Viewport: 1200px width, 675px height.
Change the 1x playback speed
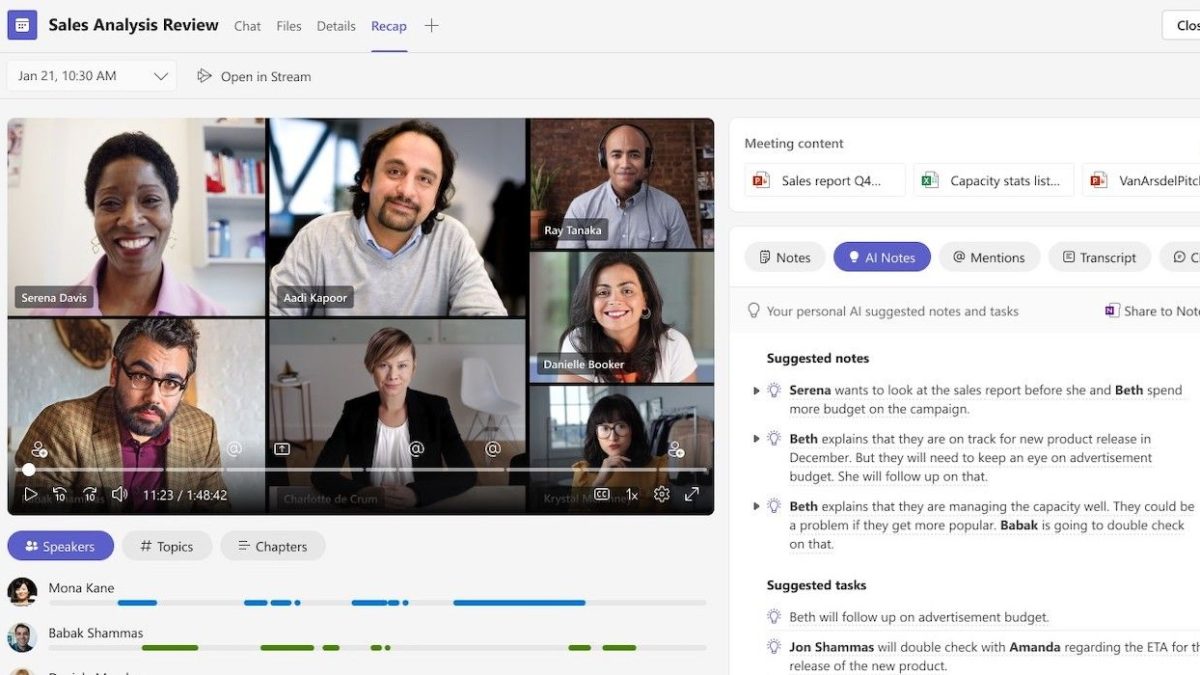point(632,494)
